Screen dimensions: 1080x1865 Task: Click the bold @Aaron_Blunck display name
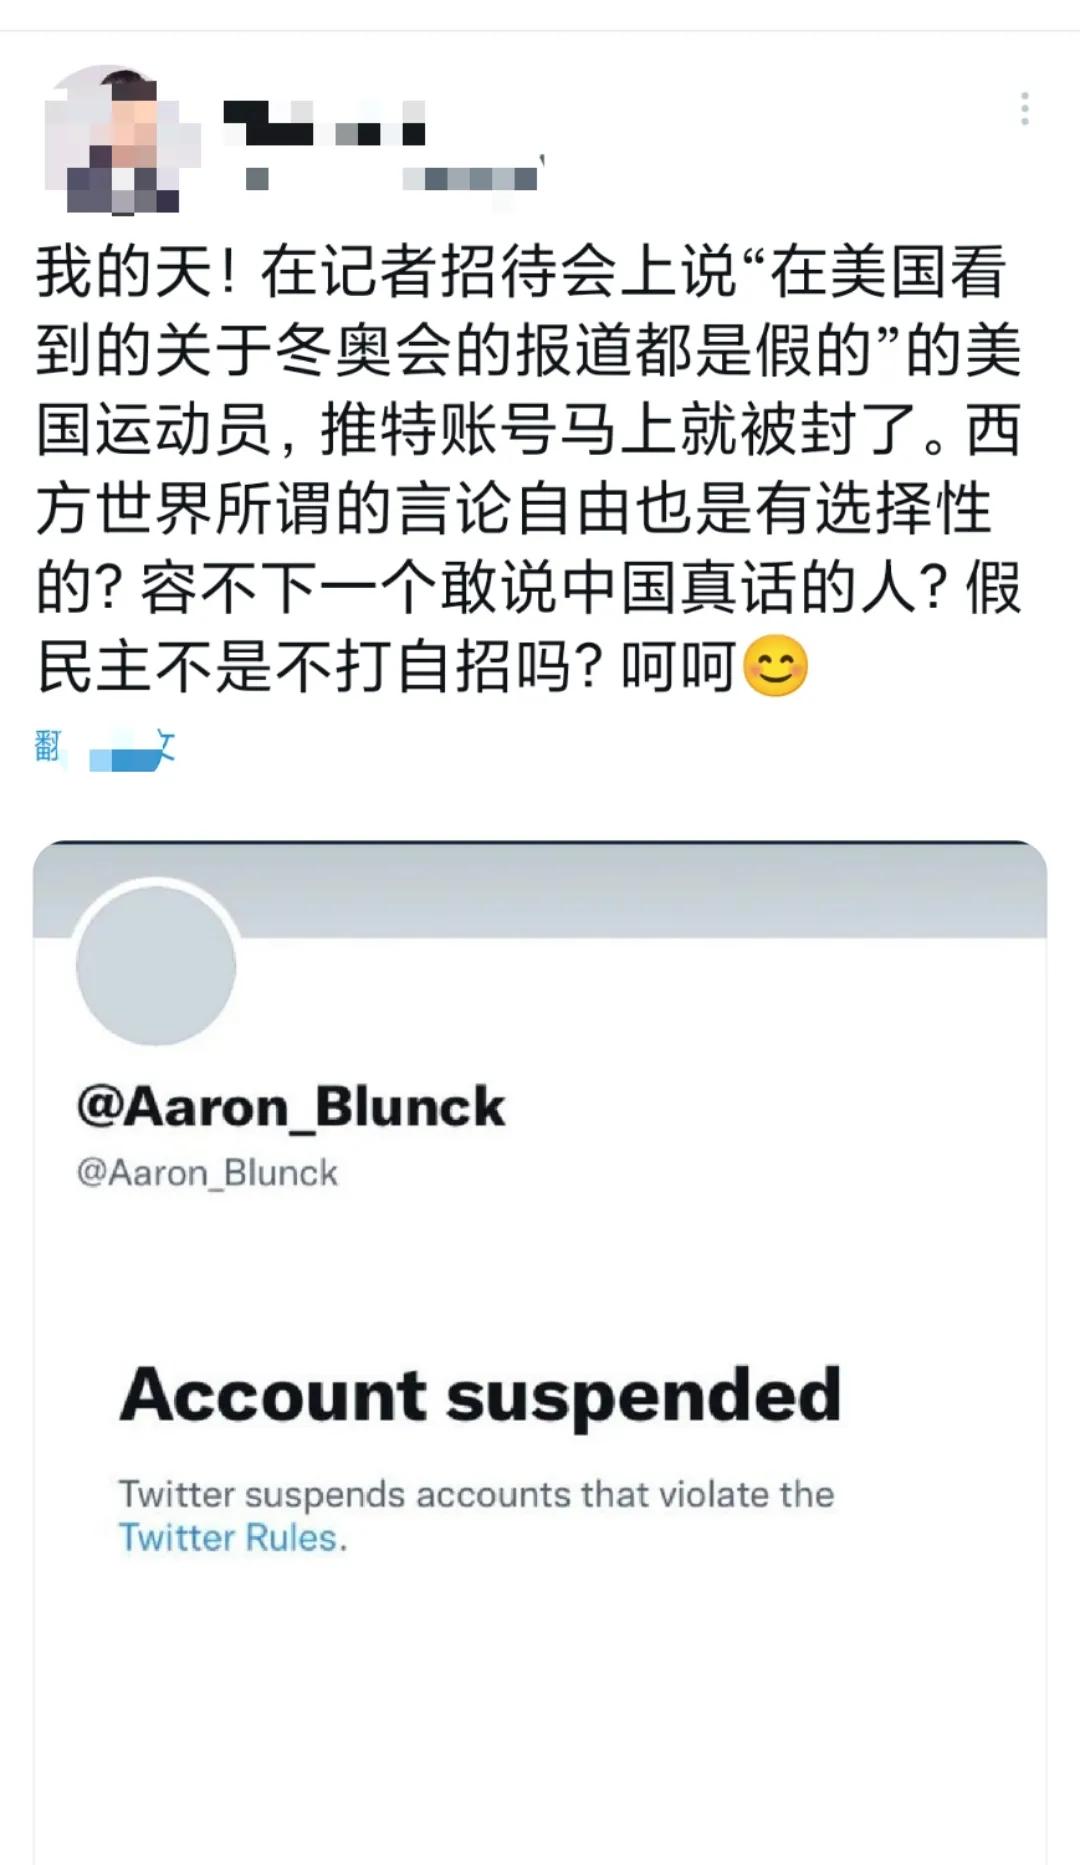pyautogui.click(x=291, y=1107)
